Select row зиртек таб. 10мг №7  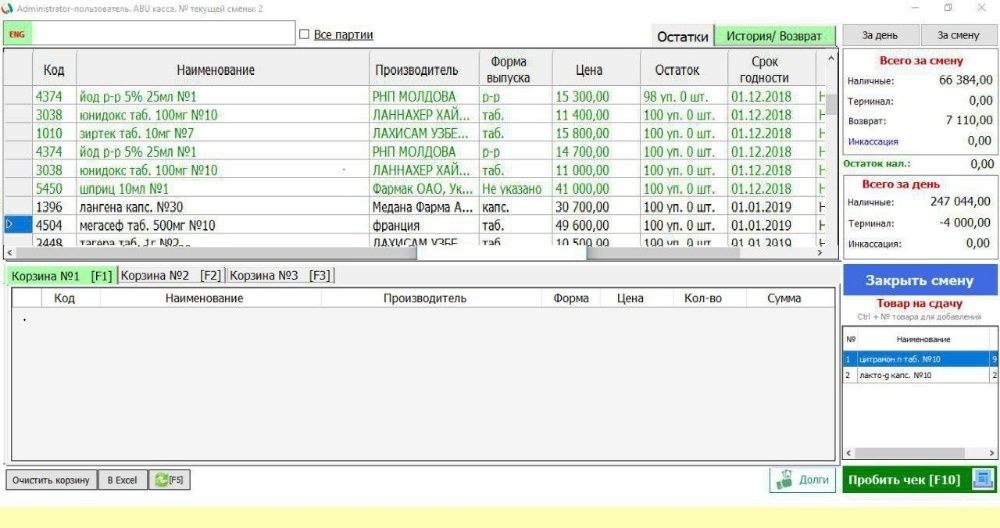[415, 133]
